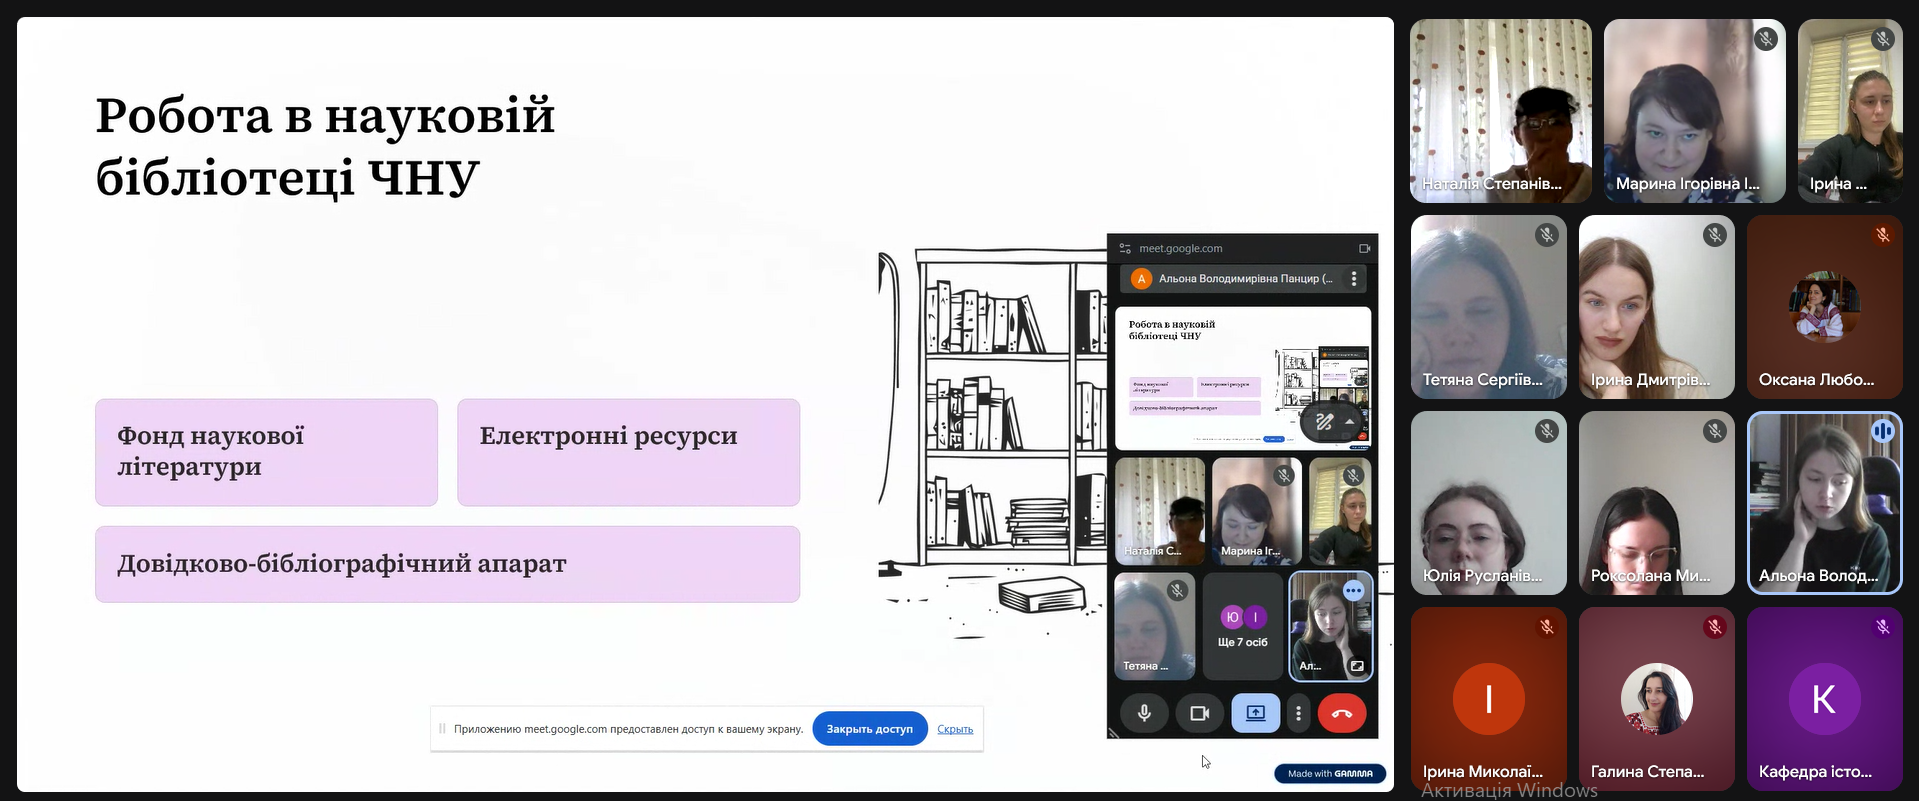
Task: Click the slide title 'Робота в науковій бібліотеці ЧНУ'
Action: 325,146
